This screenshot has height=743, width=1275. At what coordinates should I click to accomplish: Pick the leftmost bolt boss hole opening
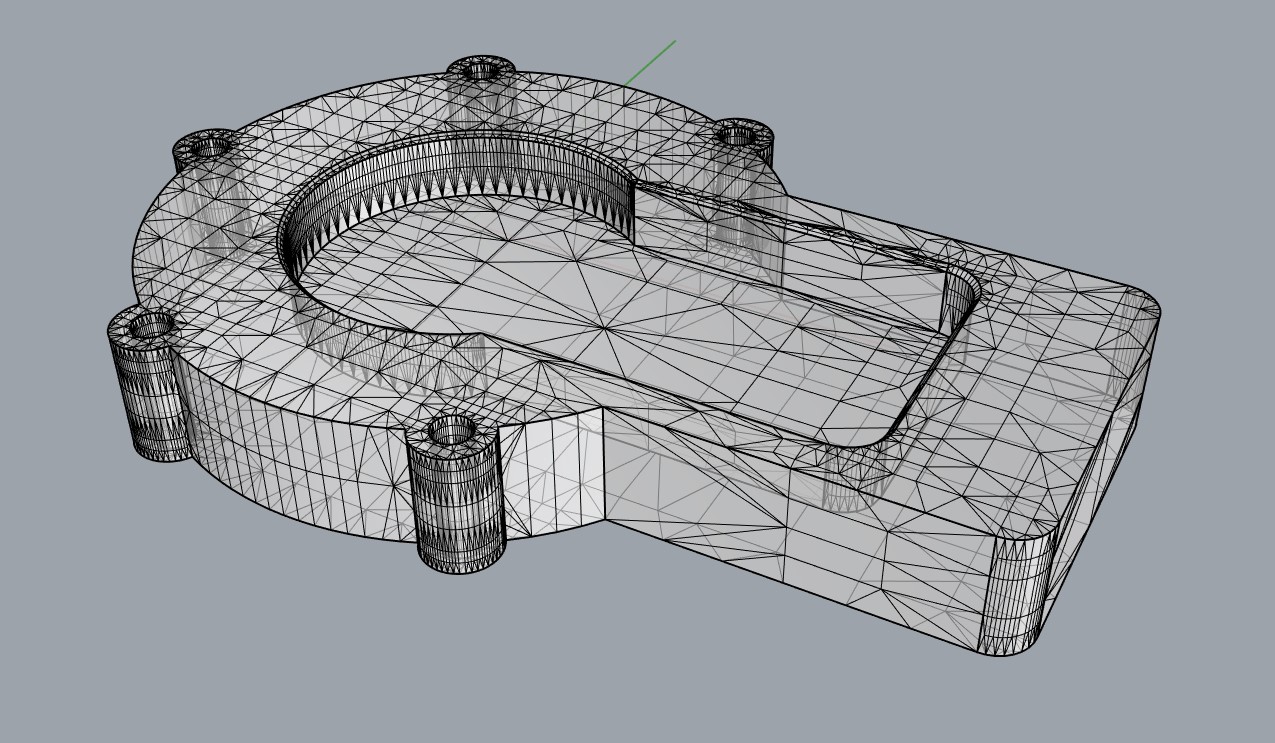coord(152,325)
